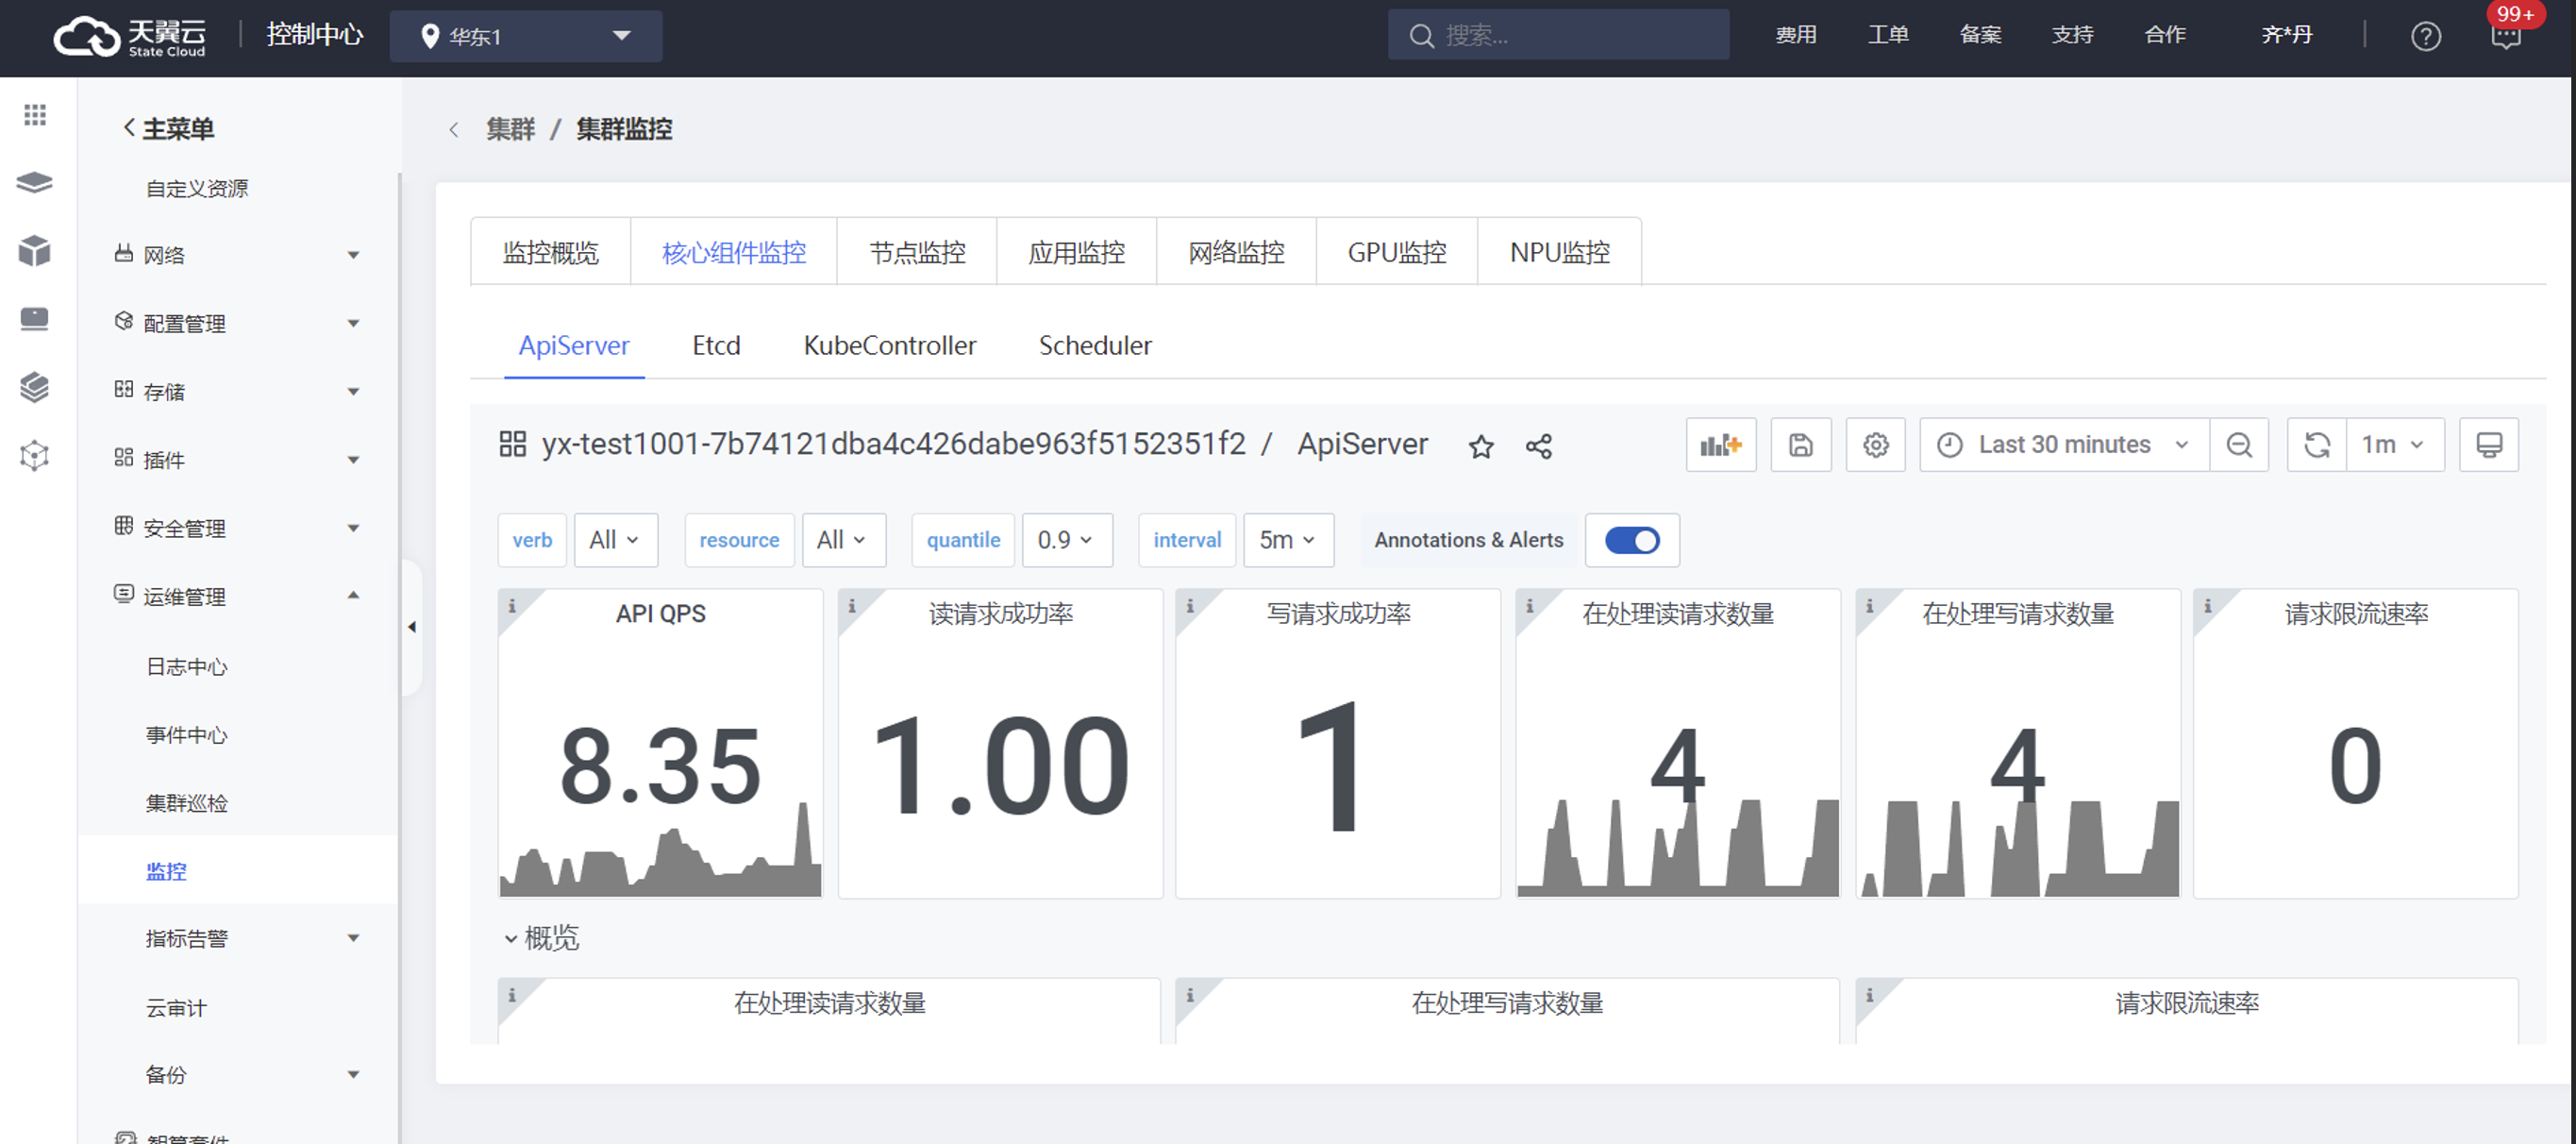Switch to Etcd sub-tab
This screenshot has width=2576, height=1144.
click(x=716, y=345)
